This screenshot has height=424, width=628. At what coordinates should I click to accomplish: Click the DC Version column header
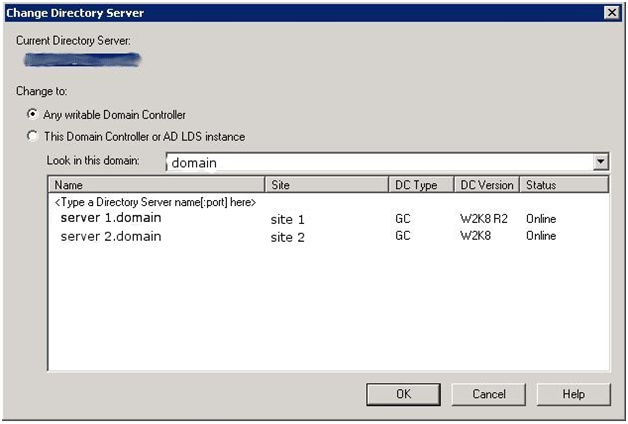[x=486, y=185]
